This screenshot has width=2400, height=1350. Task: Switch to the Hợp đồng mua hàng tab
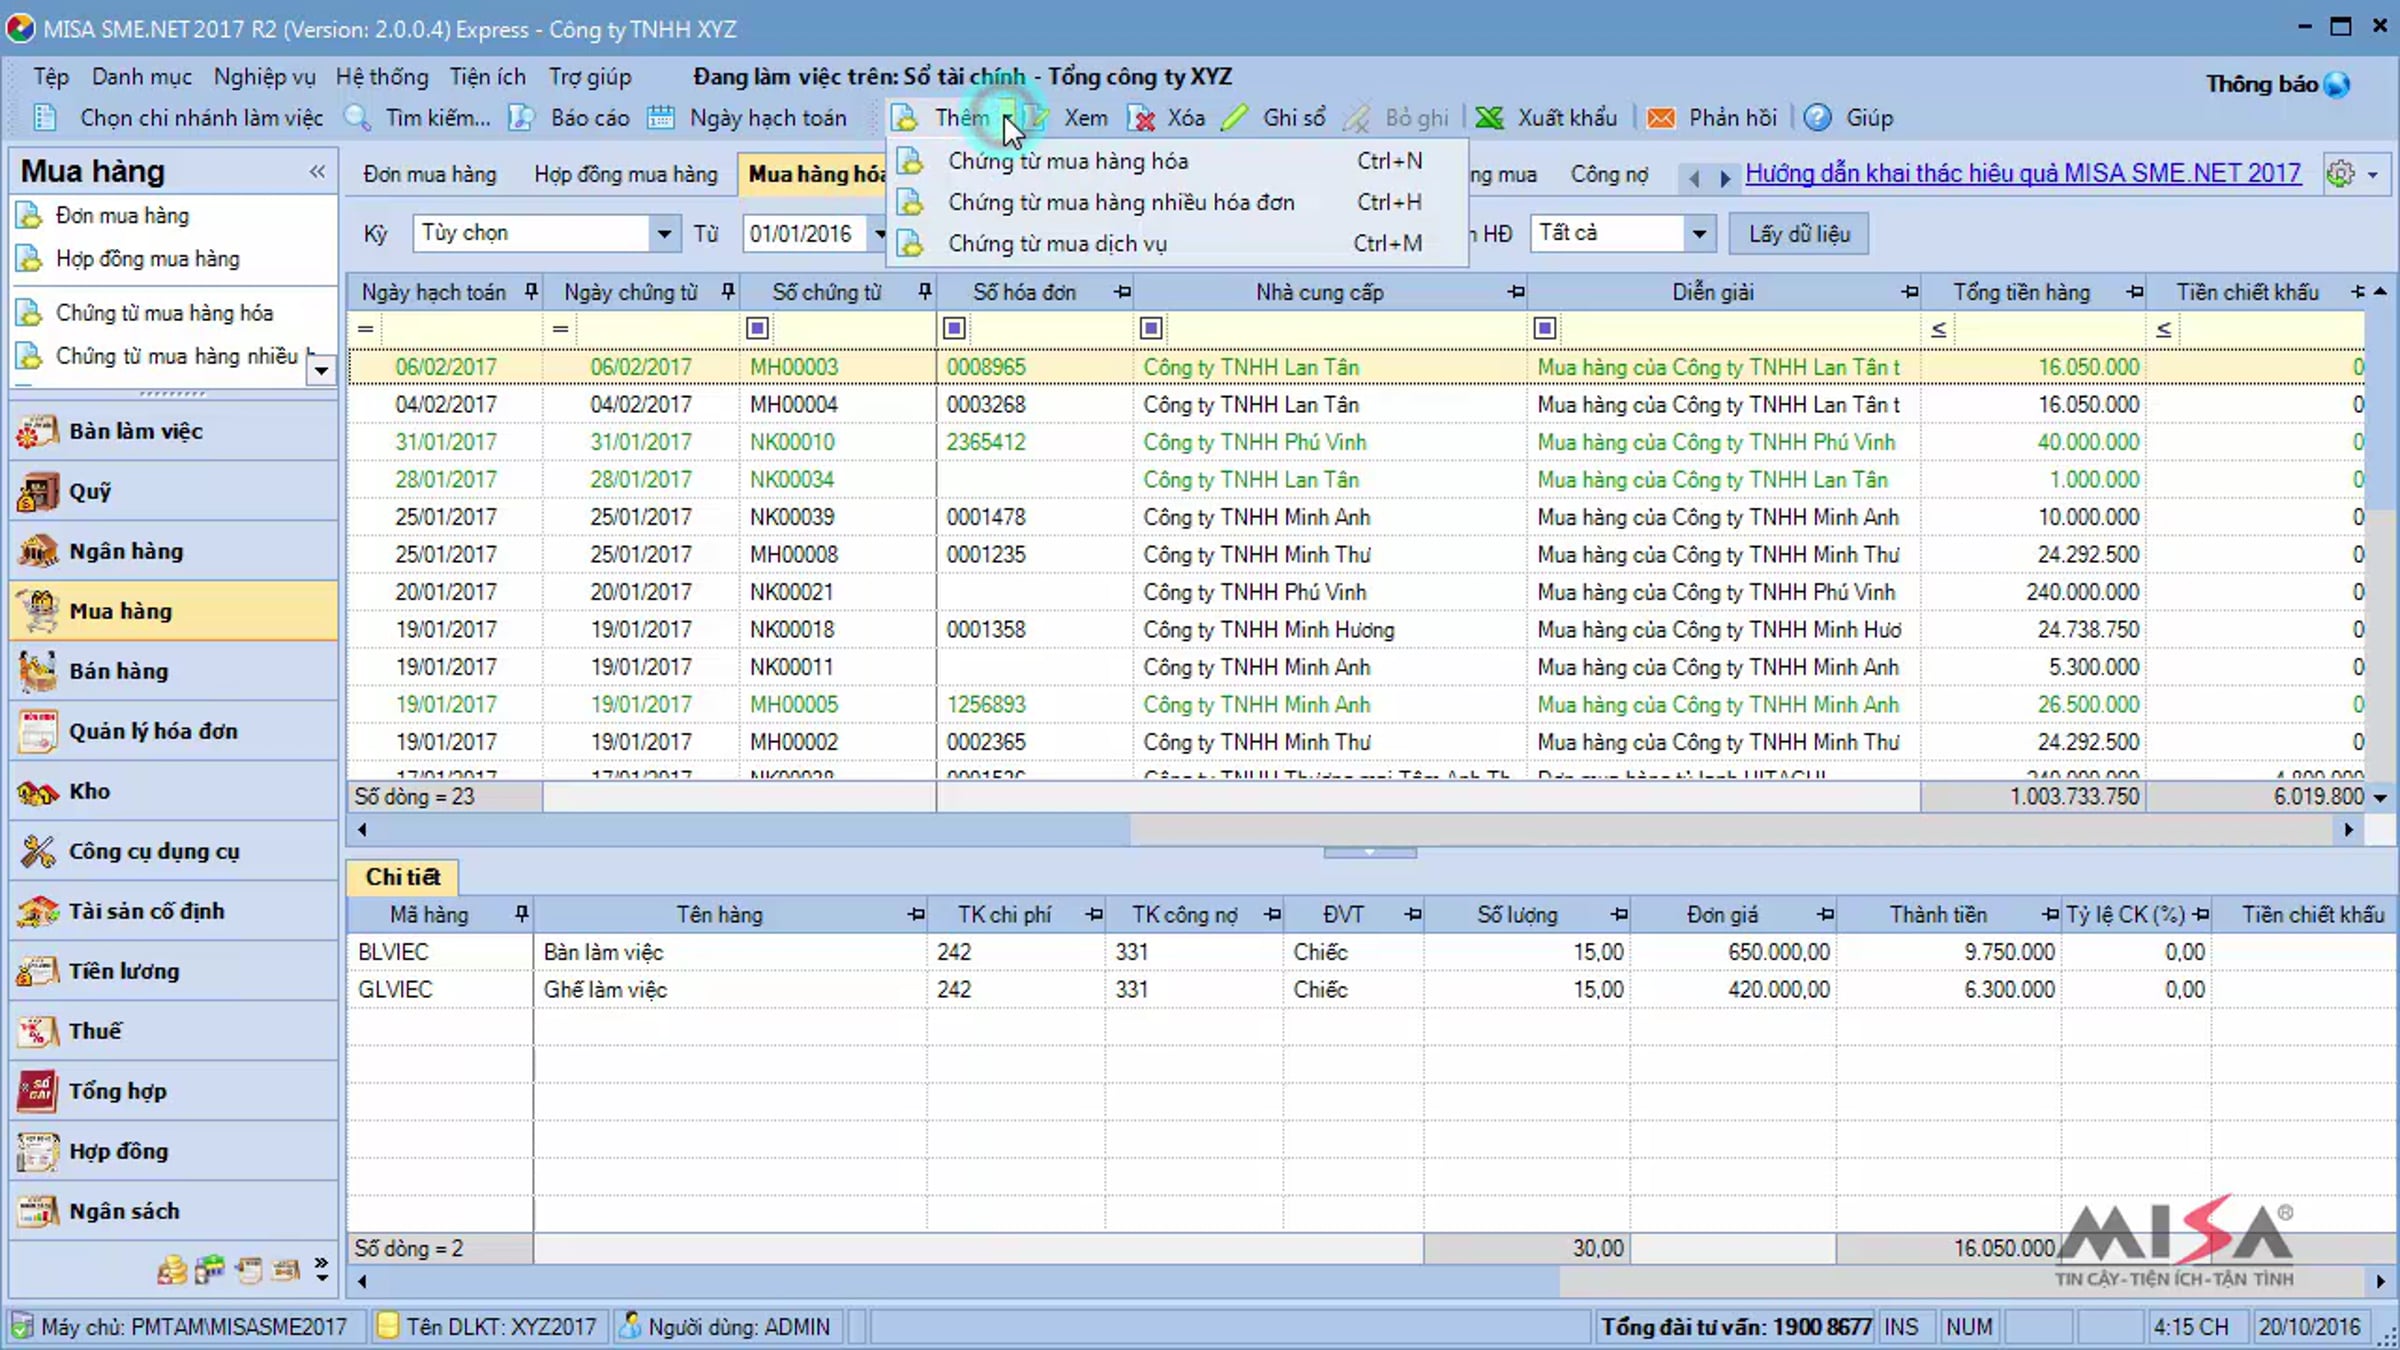click(626, 174)
